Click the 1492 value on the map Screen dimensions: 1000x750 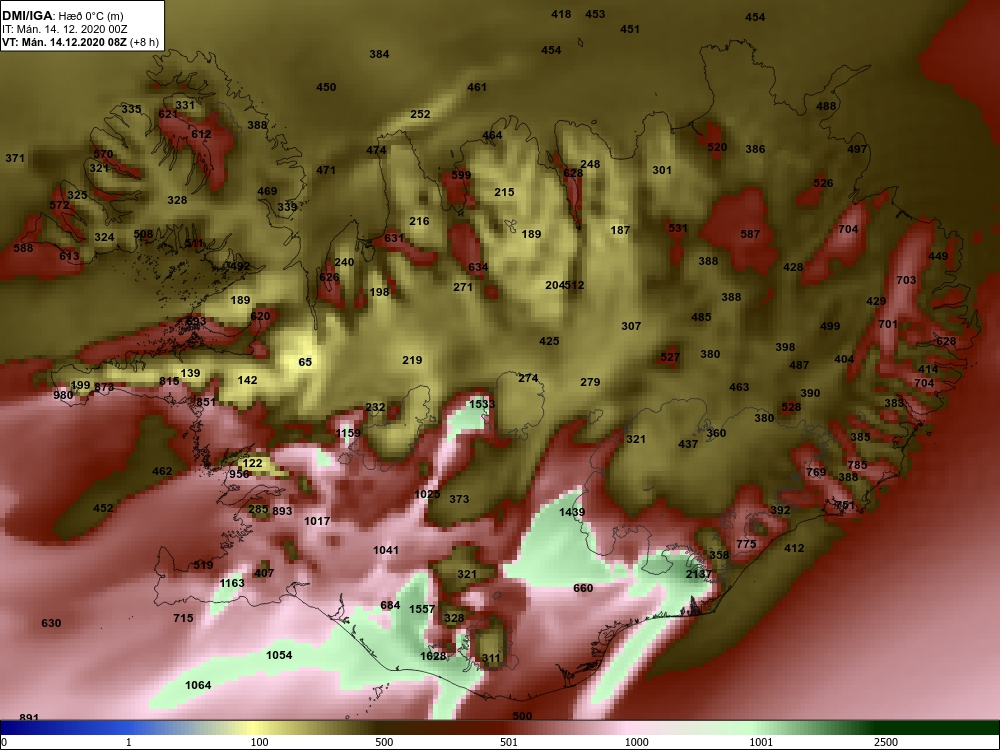[x=238, y=266]
